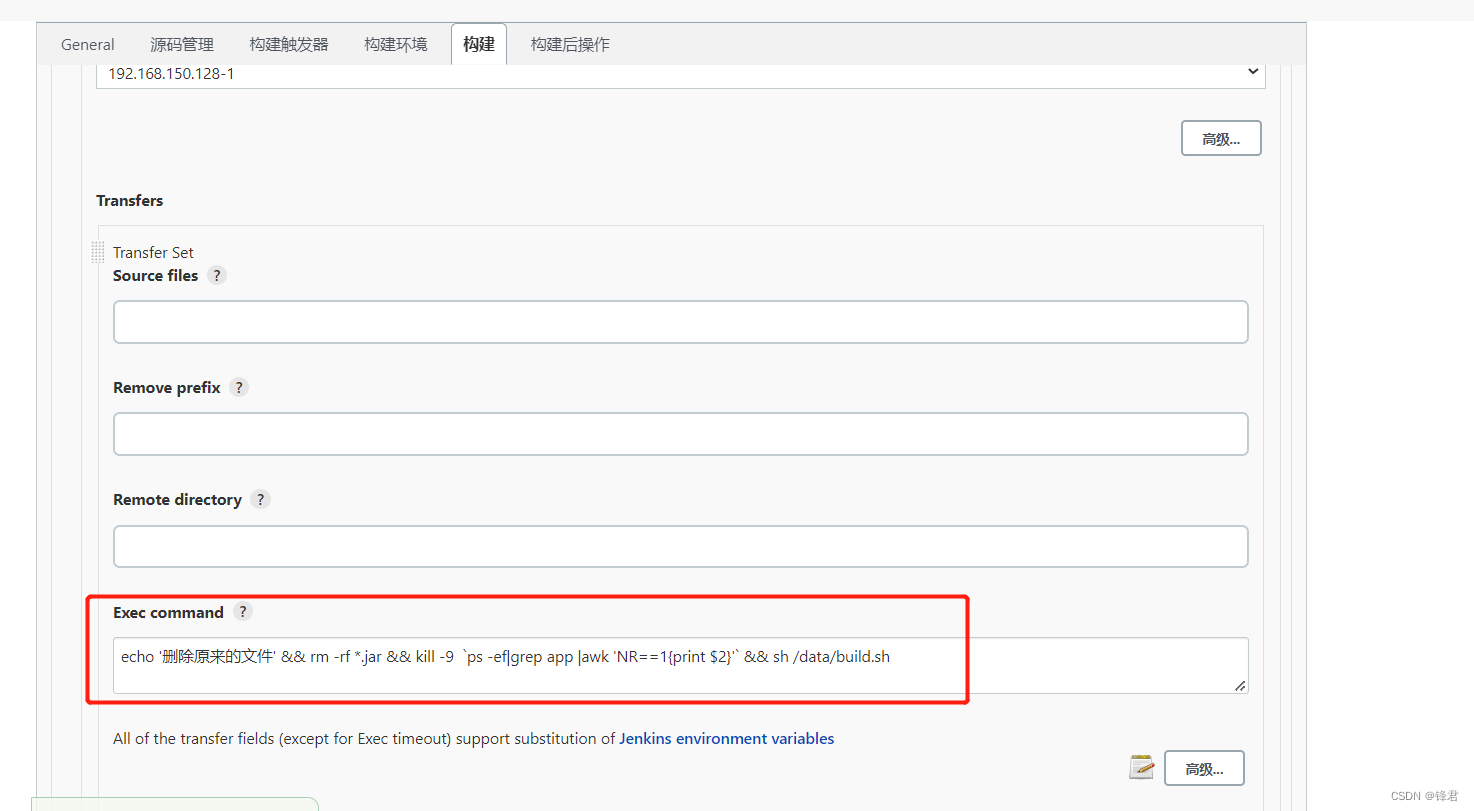The width and height of the screenshot is (1474, 811).
Task: Click the Transfers section heading
Action: point(130,201)
